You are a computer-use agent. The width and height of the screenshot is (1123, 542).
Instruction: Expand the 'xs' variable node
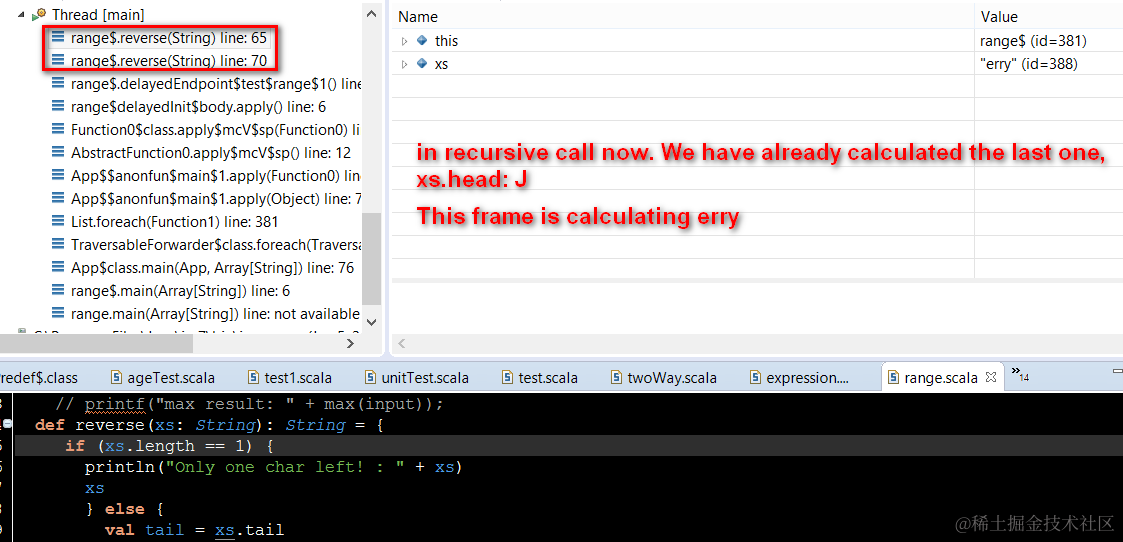[405, 64]
